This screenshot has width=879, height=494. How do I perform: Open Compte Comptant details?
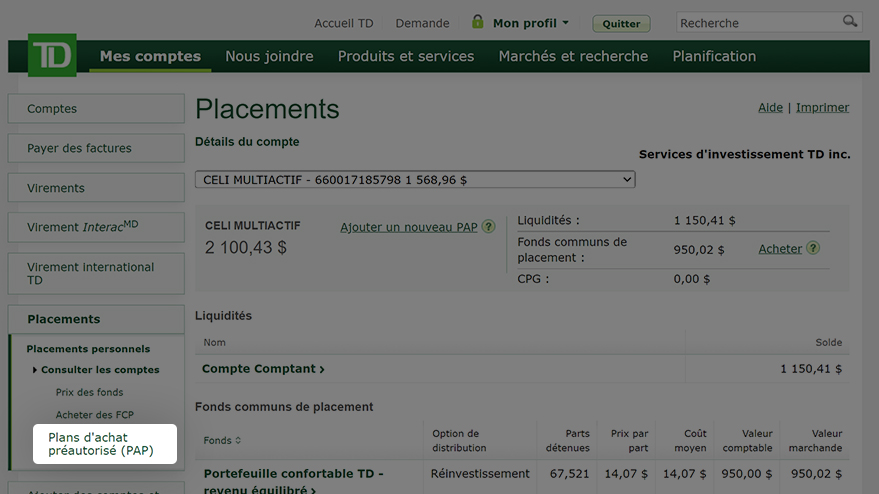[x=263, y=369]
